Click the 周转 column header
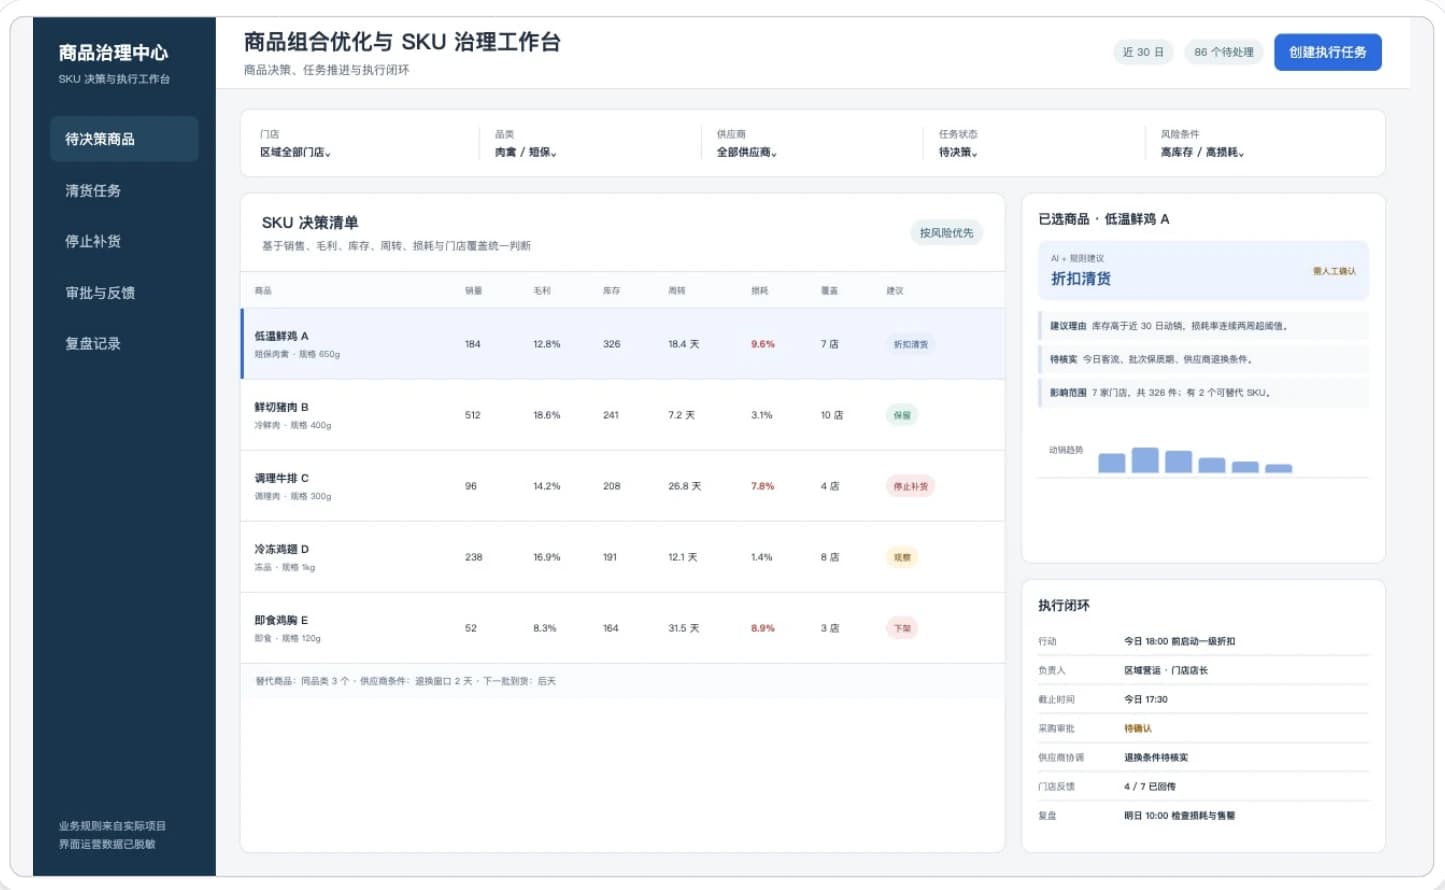The width and height of the screenshot is (1445, 890). [x=677, y=291]
